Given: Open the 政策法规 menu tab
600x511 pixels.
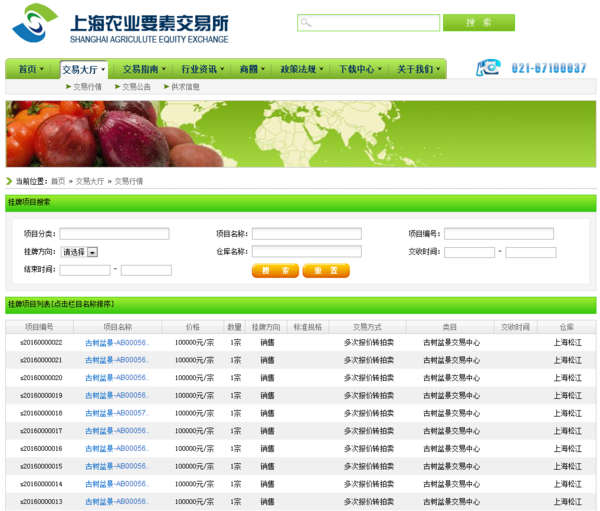Looking at the screenshot, I should [302, 69].
